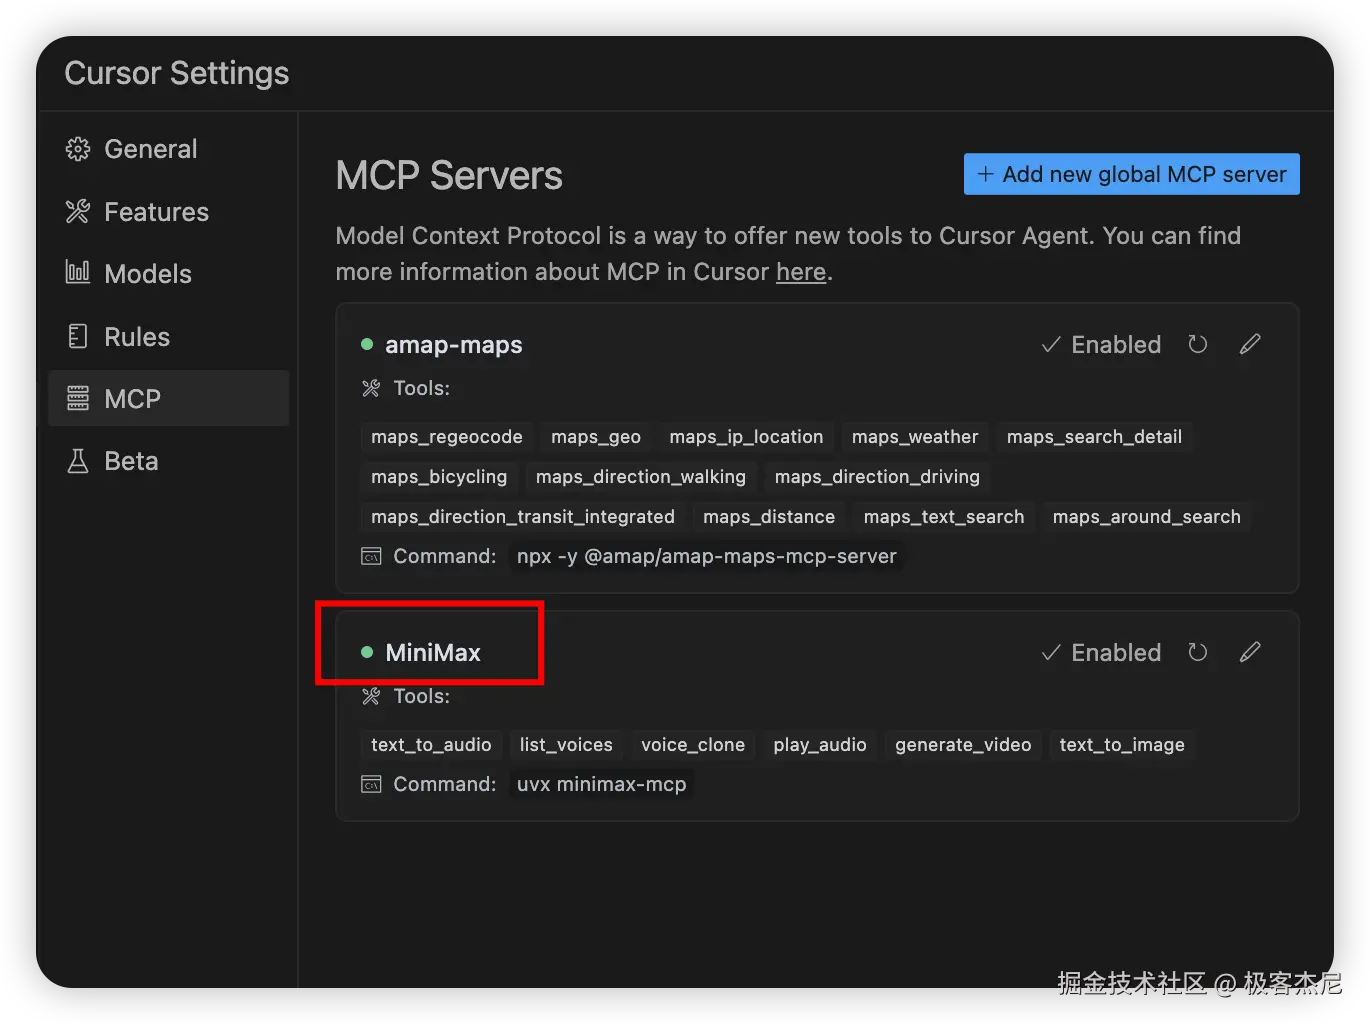Select the maps_direction_driving tool tag
Image resolution: width=1370 pixels, height=1024 pixels.
(877, 477)
